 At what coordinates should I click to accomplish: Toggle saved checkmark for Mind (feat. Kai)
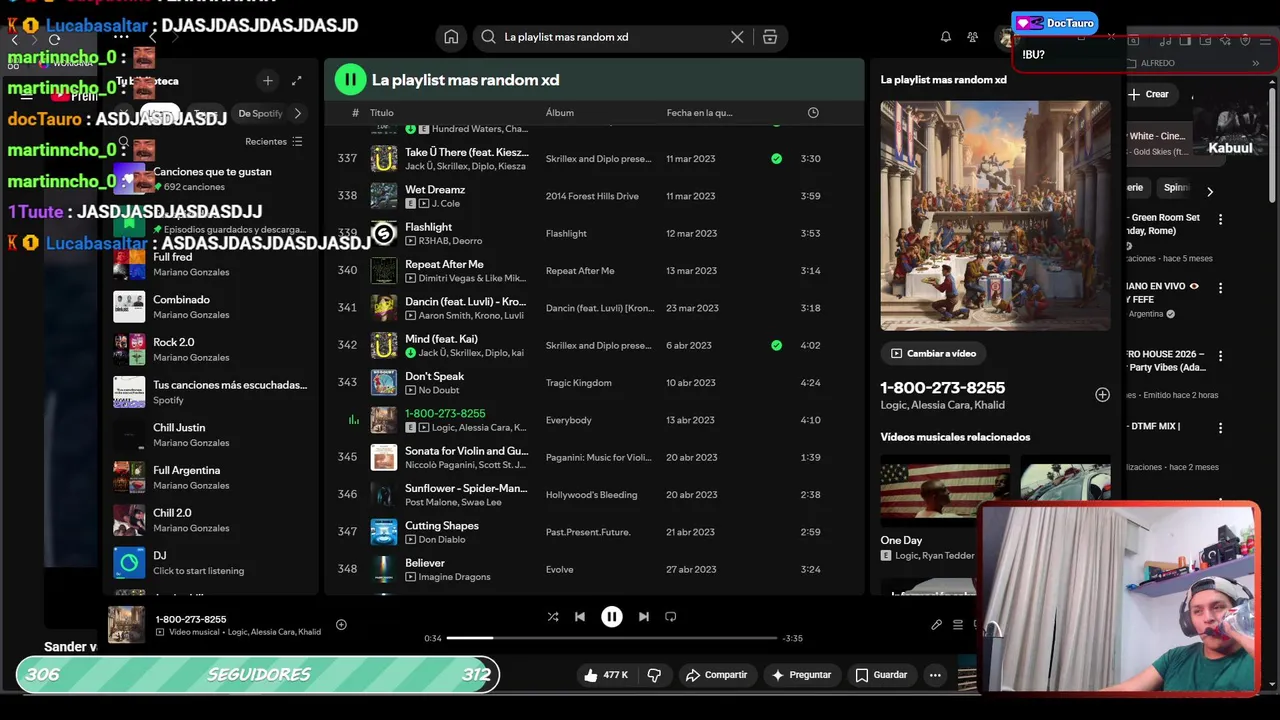[776, 346]
